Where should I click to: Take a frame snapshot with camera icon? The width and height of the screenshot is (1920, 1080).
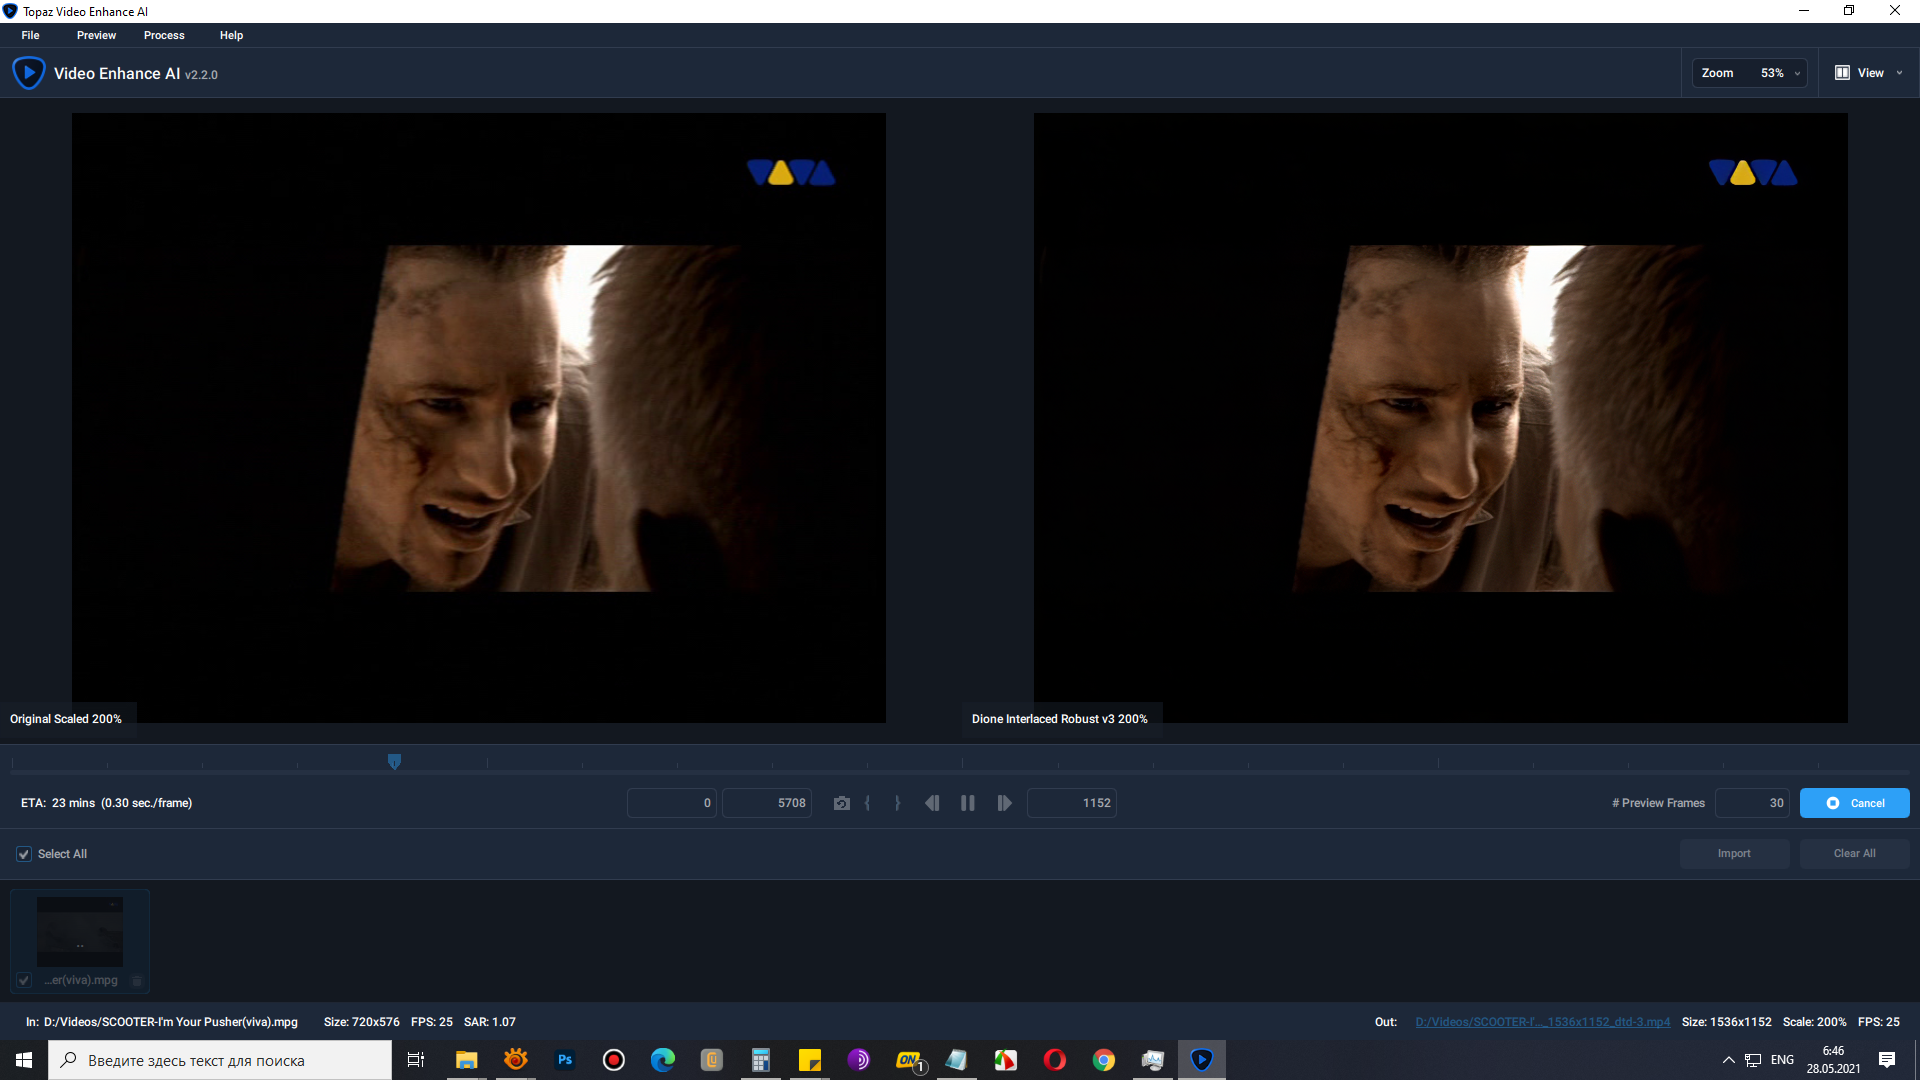point(842,803)
